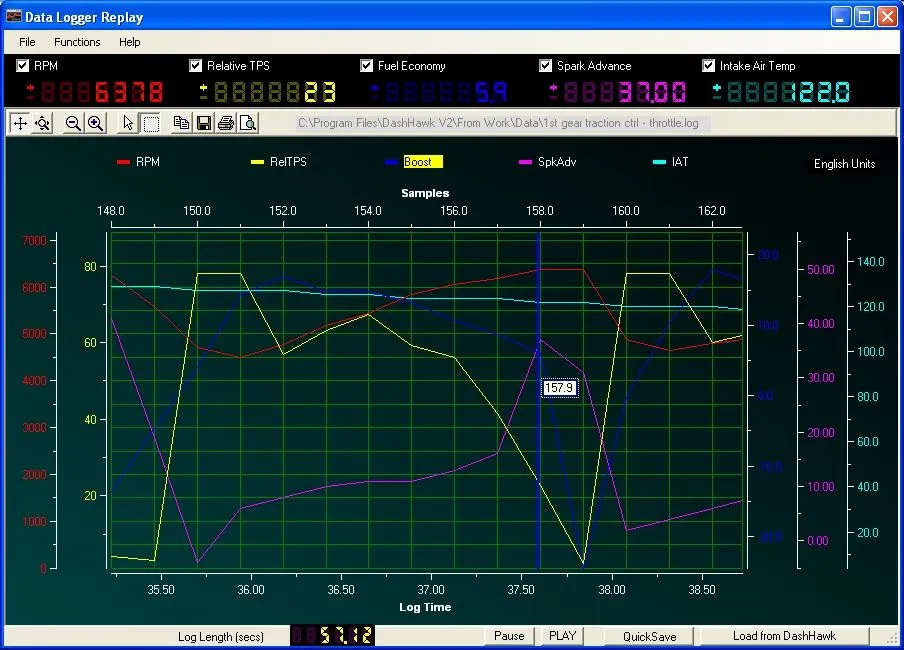
Task: Click the zoom in magnifier
Action: (x=95, y=123)
